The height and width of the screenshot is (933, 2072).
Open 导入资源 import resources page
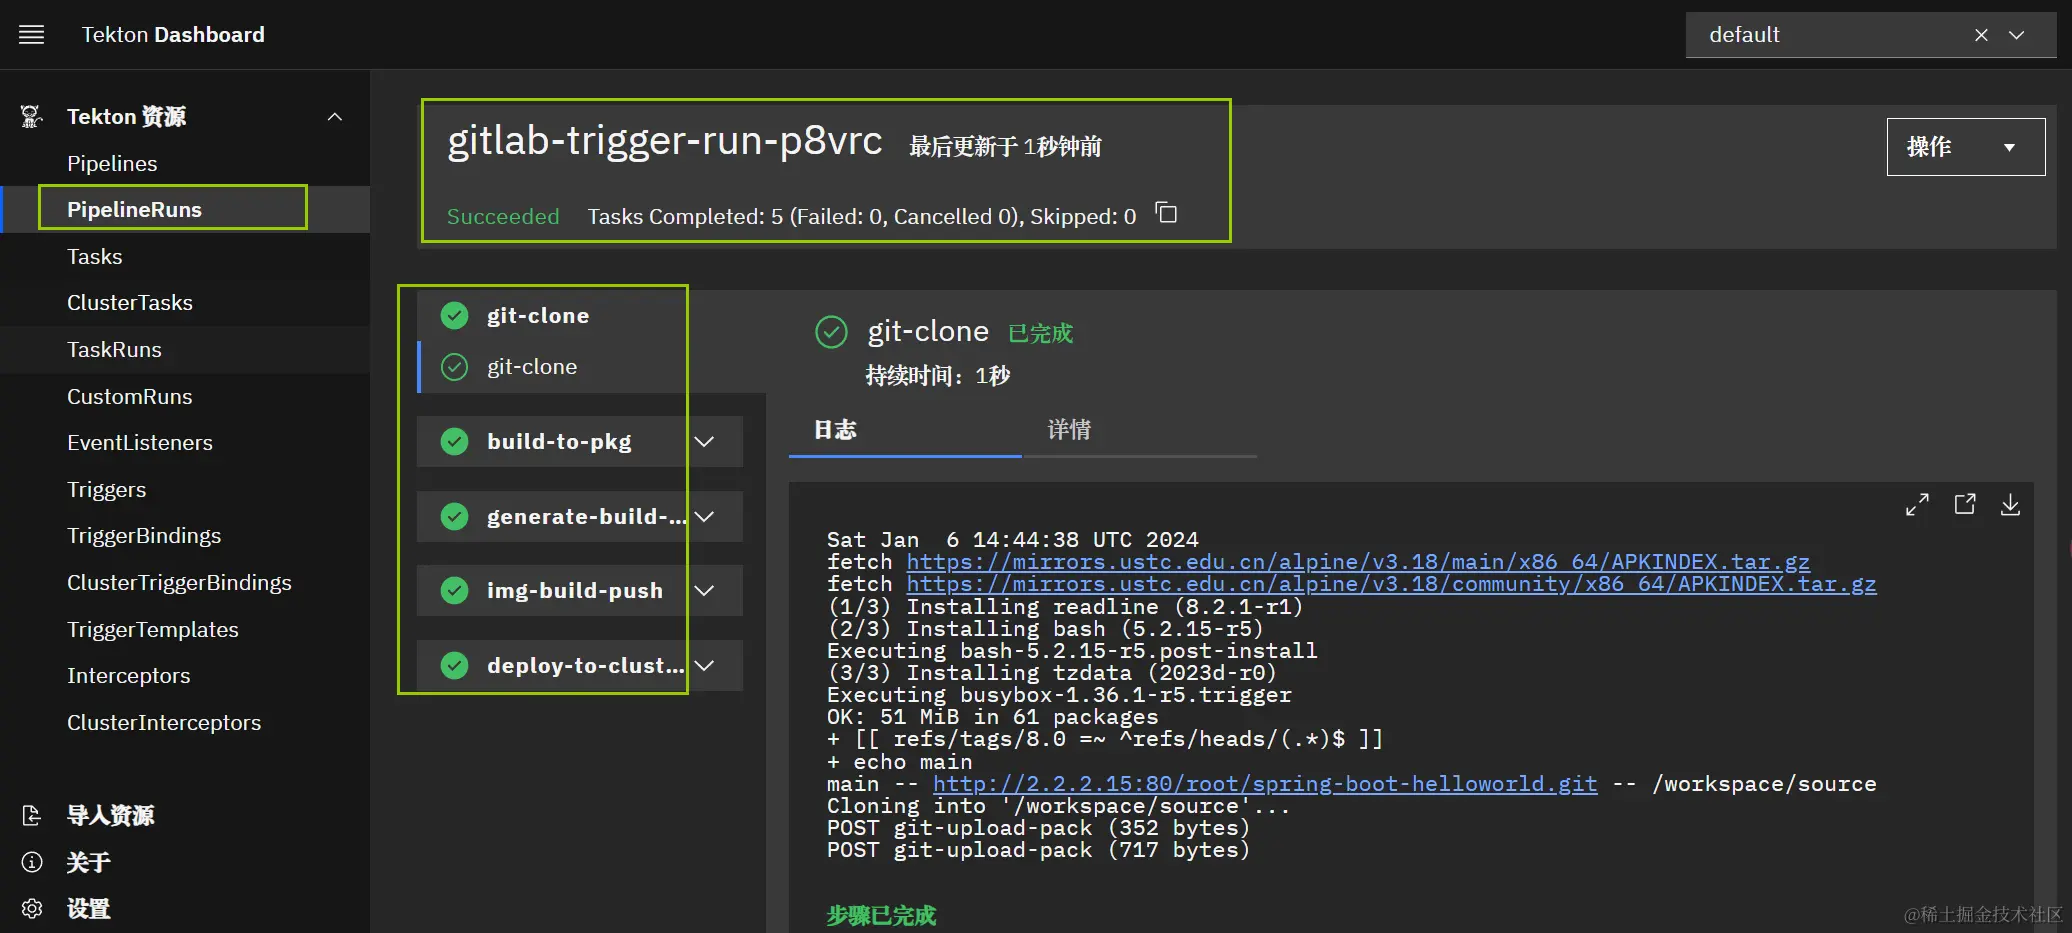click(x=111, y=816)
